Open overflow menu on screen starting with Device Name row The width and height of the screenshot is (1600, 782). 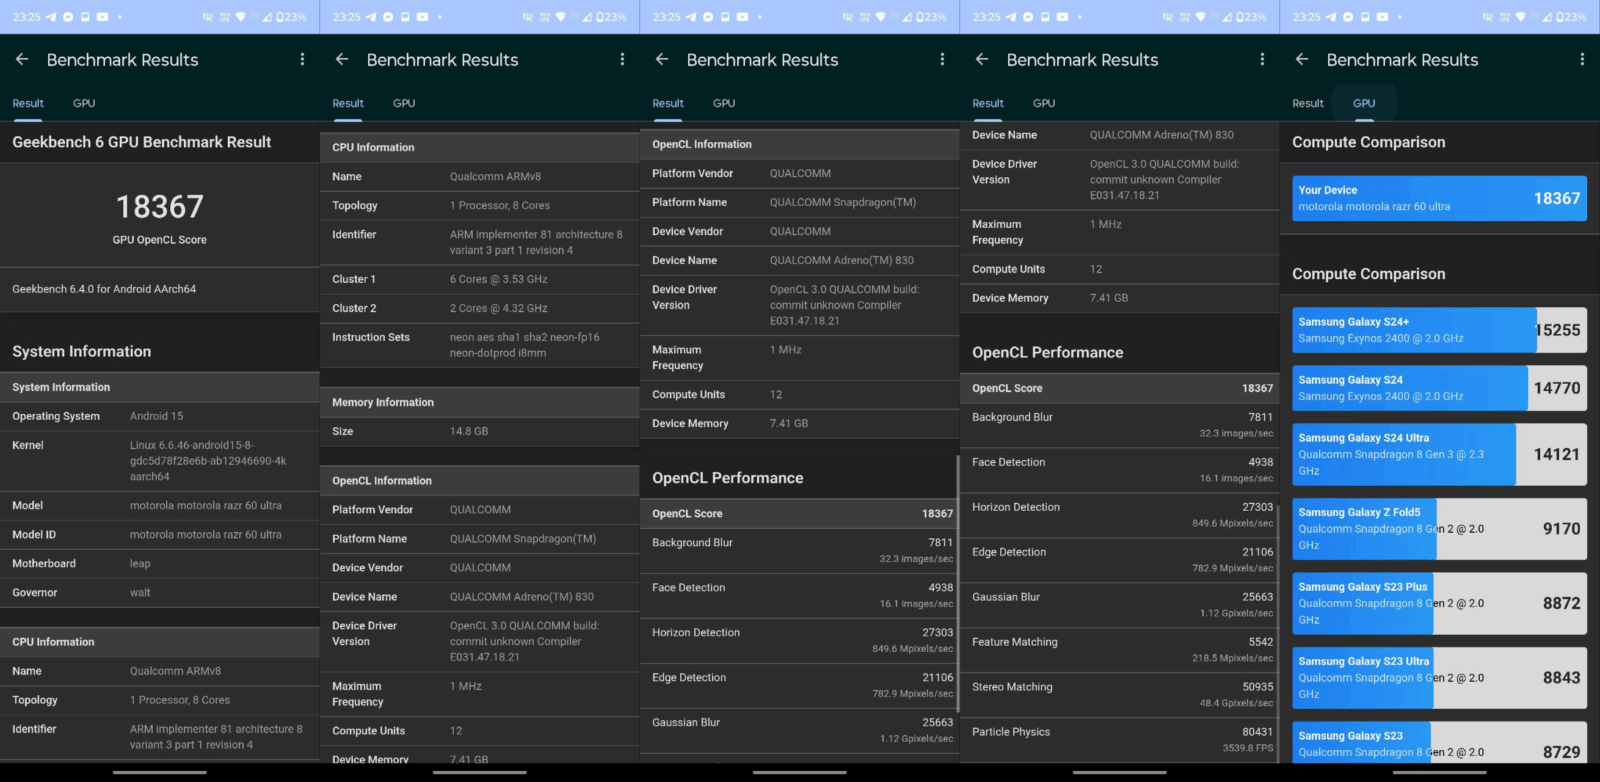pyautogui.click(x=1262, y=60)
